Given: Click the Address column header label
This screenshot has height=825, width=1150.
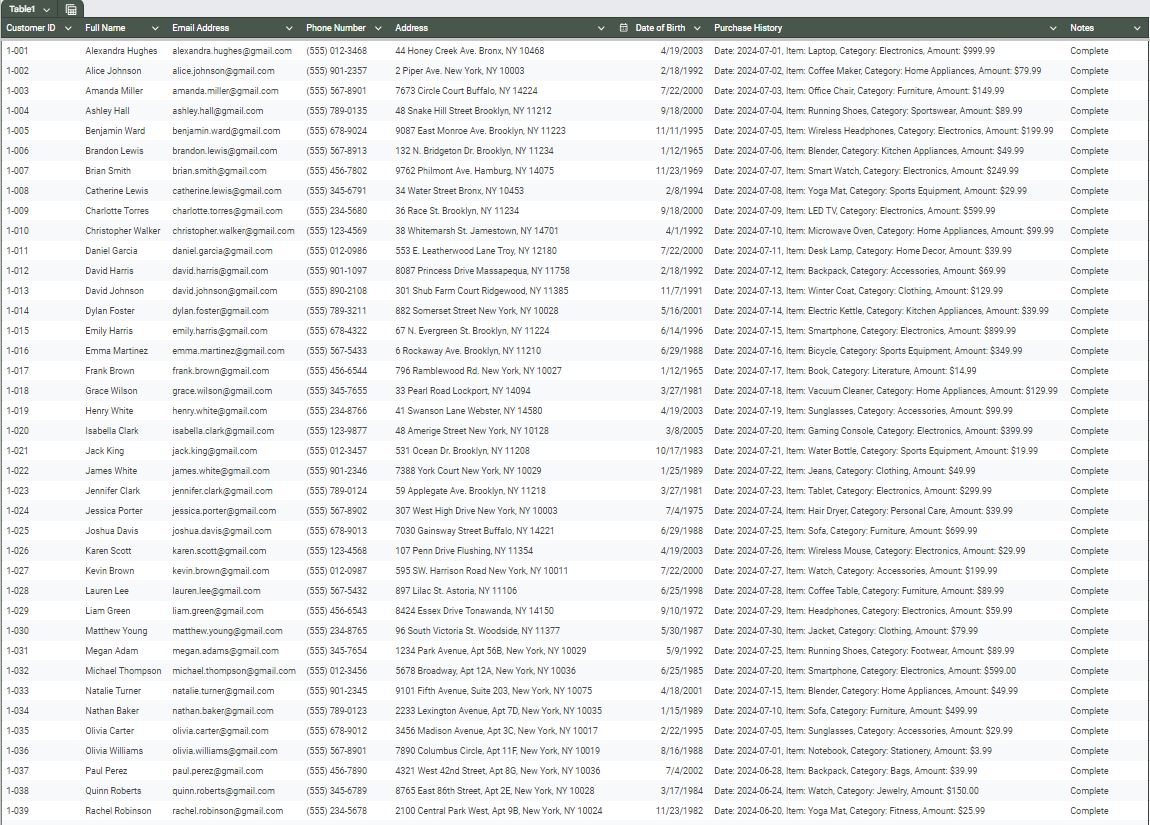Looking at the screenshot, I should click(x=411, y=28).
